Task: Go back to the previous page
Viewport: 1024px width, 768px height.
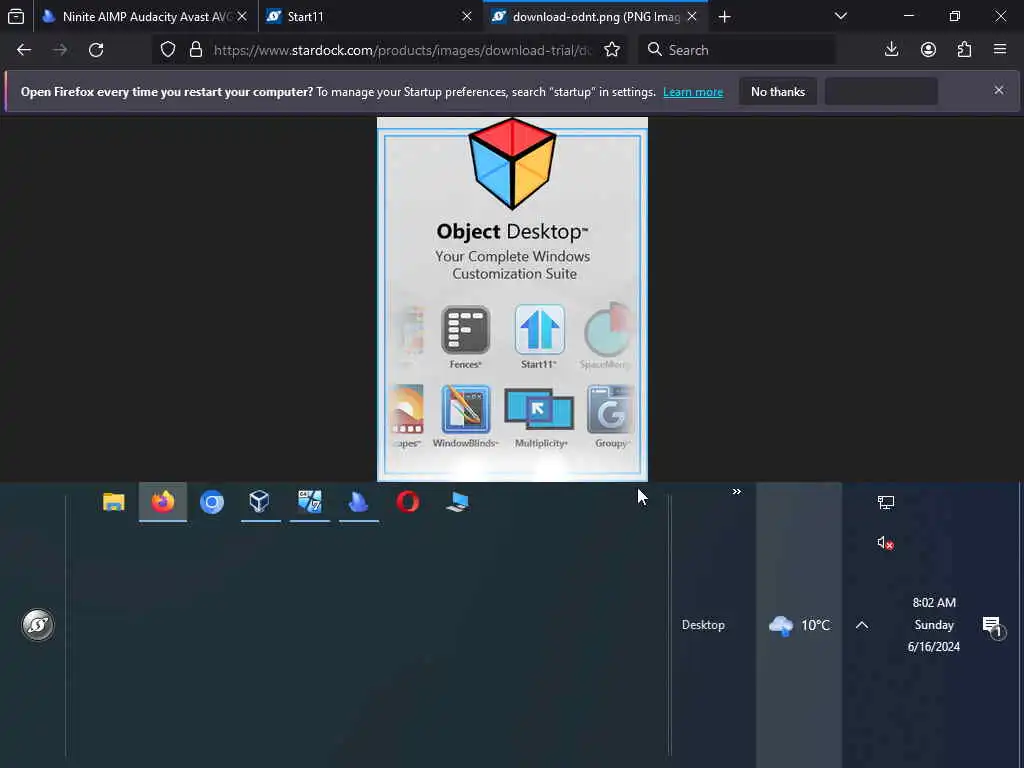Action: pyautogui.click(x=24, y=50)
